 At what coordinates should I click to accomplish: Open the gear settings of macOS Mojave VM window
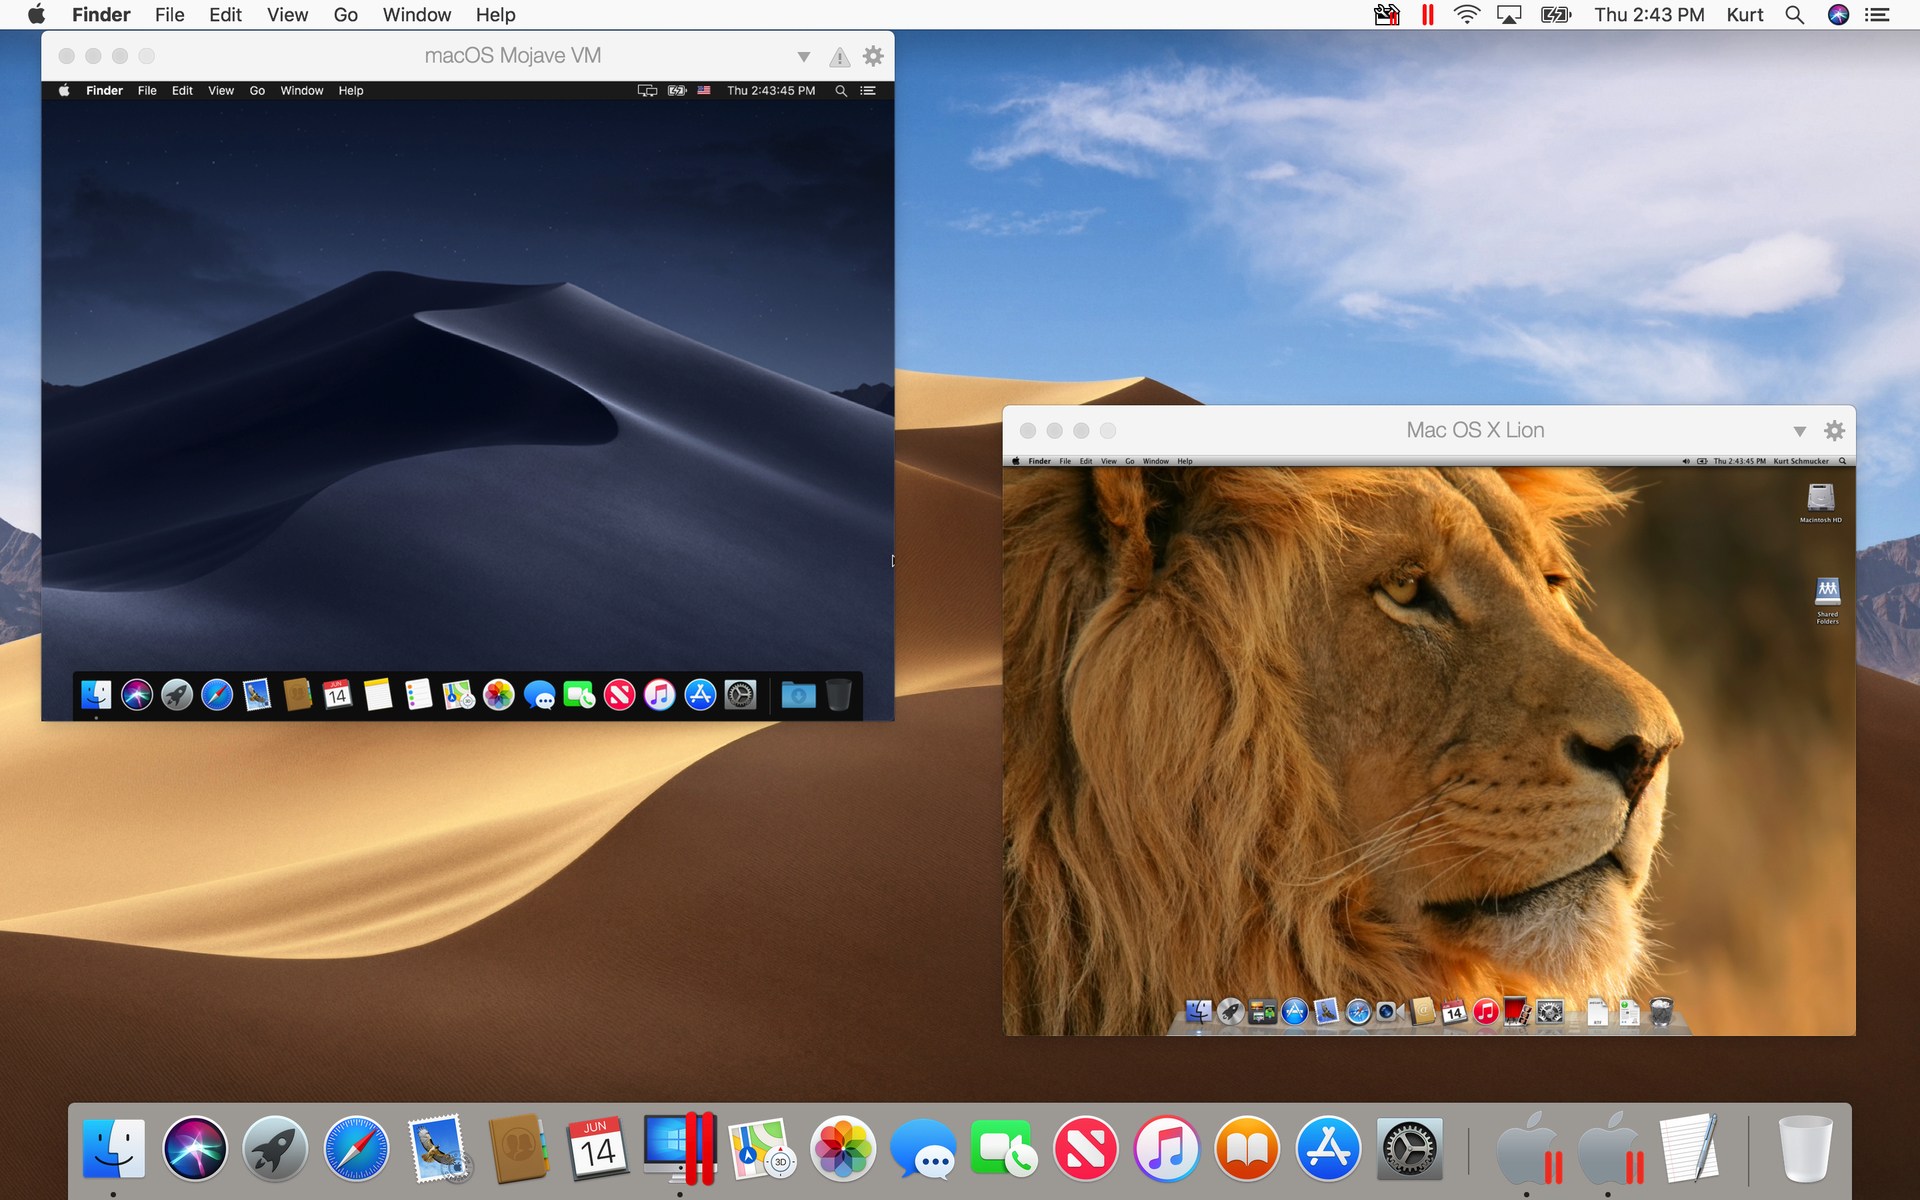click(x=873, y=56)
